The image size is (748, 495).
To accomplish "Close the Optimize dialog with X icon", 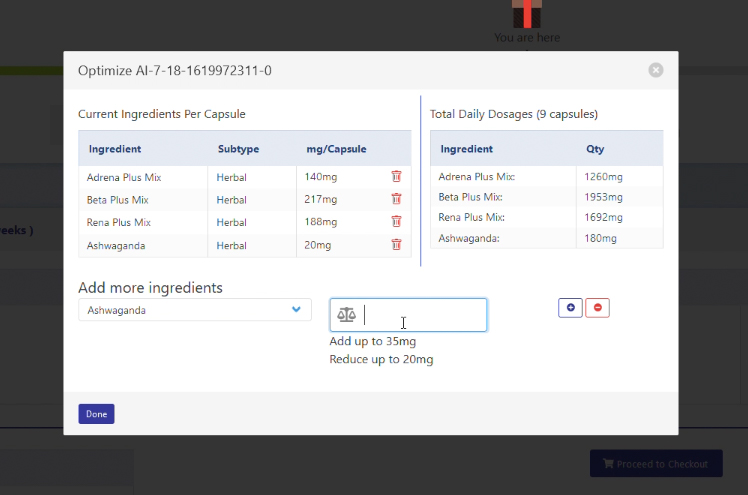I will tap(655, 70).
